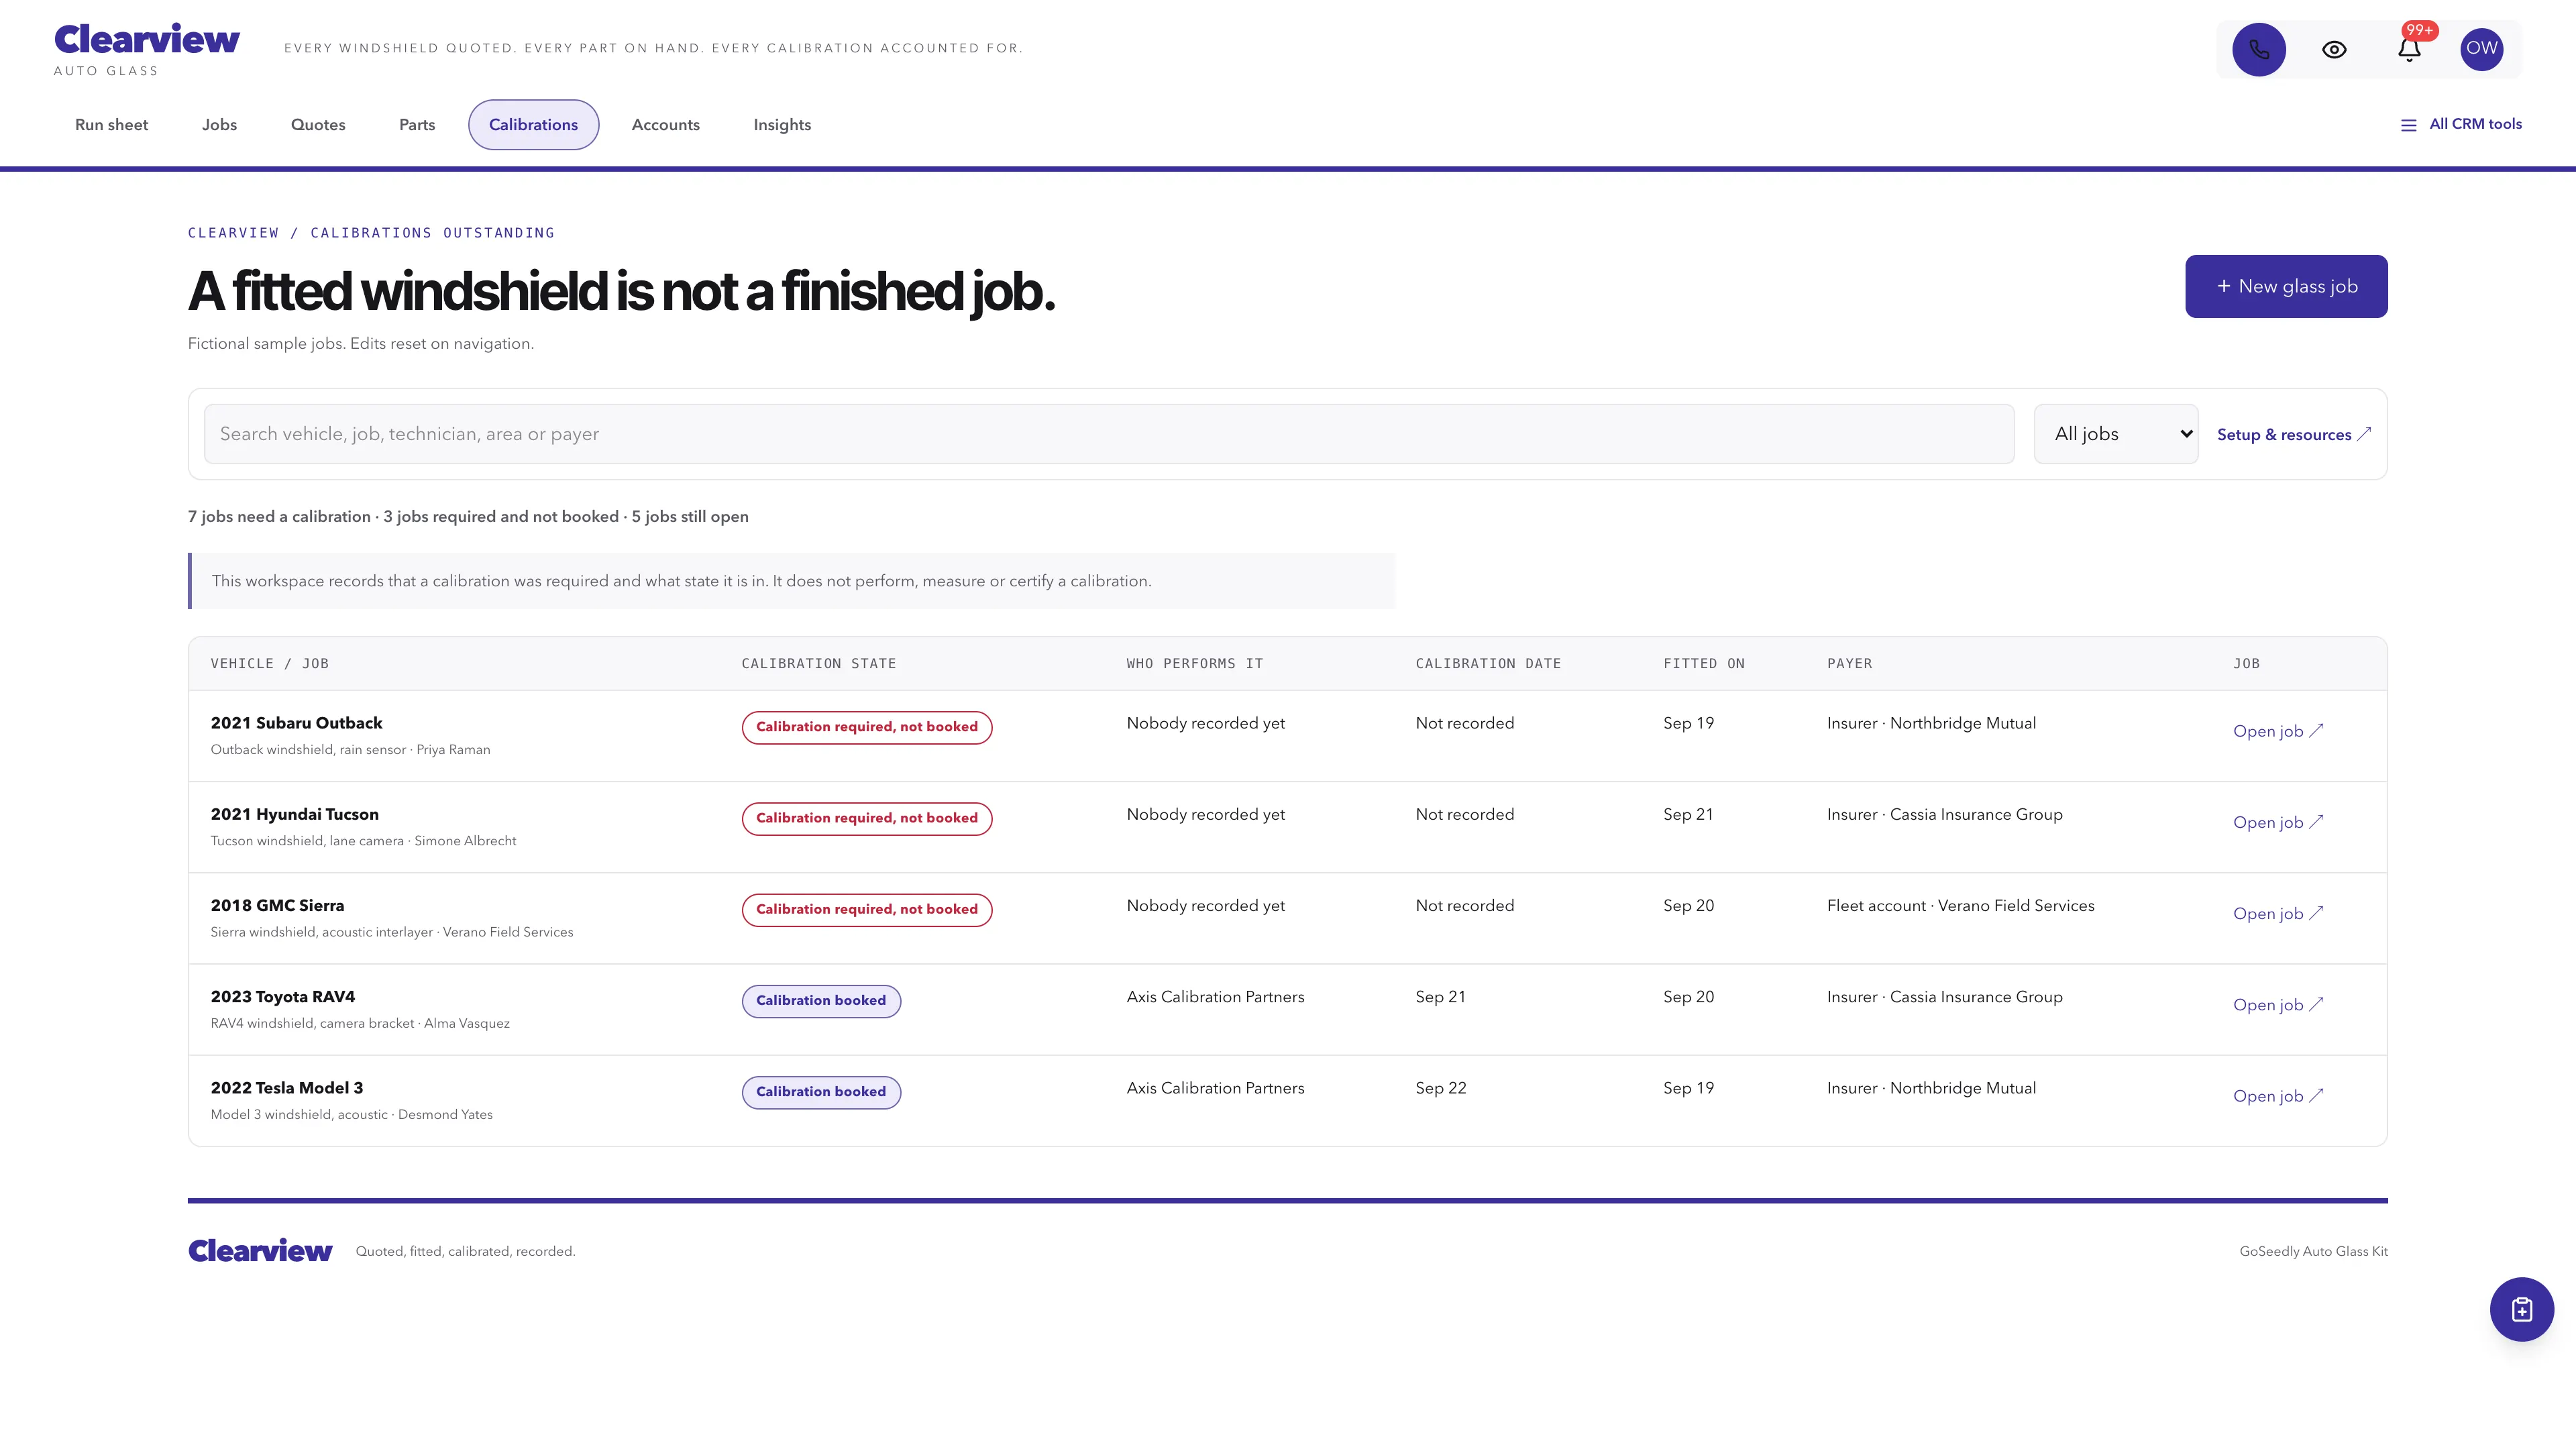Click the Clearview Auto Glass logo
Viewport: 2576px width, 1449px height.
click(x=146, y=49)
